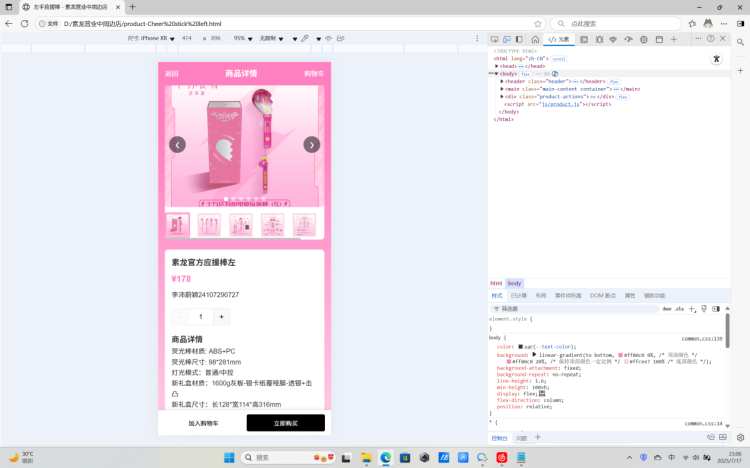This screenshot has width=750, height=468.
Task: Expand the main class="main-content container" node
Action: tap(502, 89)
